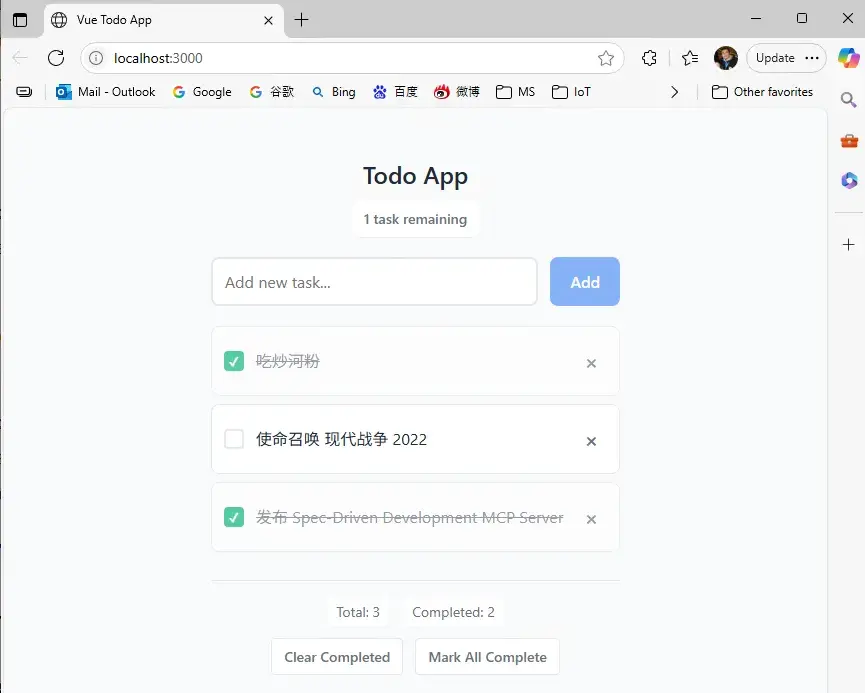The image size is (865, 693).
Task: Open more options beside the Update button
Action: (x=812, y=58)
